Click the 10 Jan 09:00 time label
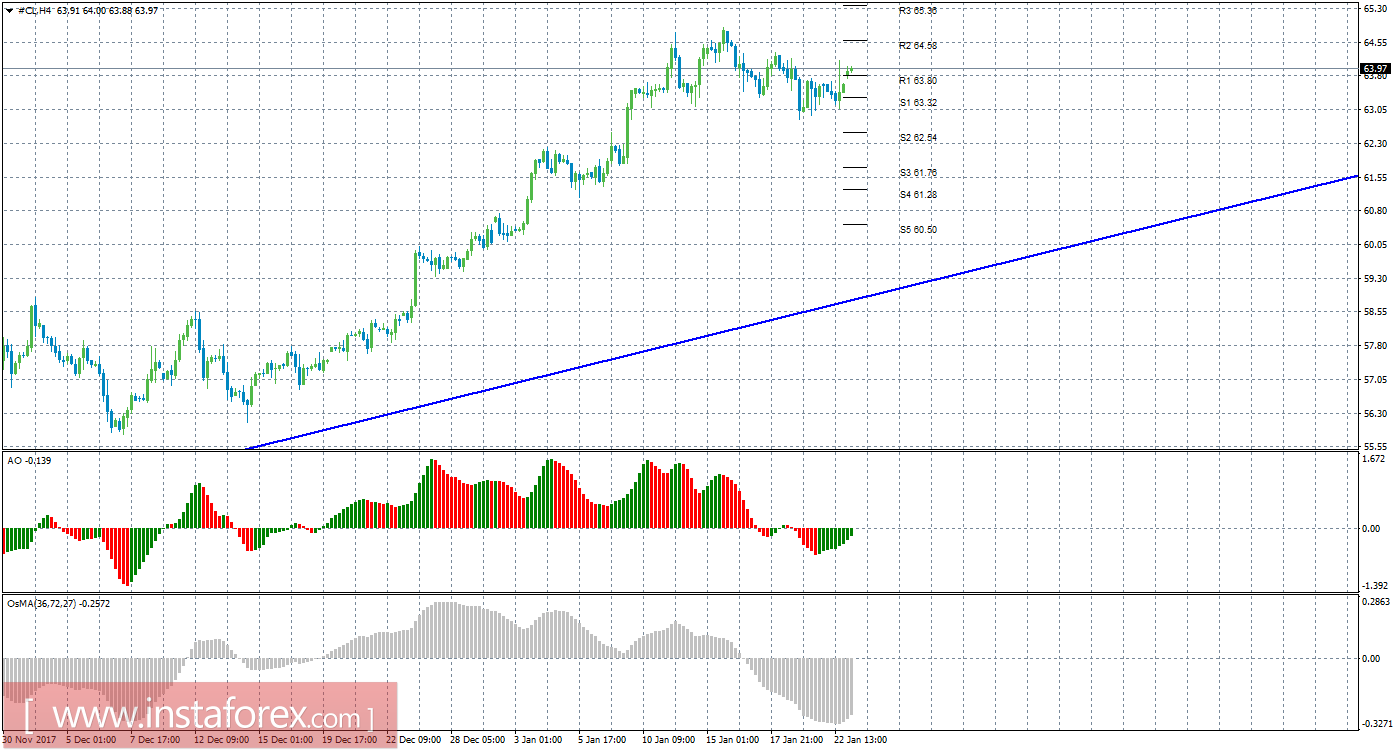Viewport: 1398px width, 751px height. pyautogui.click(x=668, y=741)
